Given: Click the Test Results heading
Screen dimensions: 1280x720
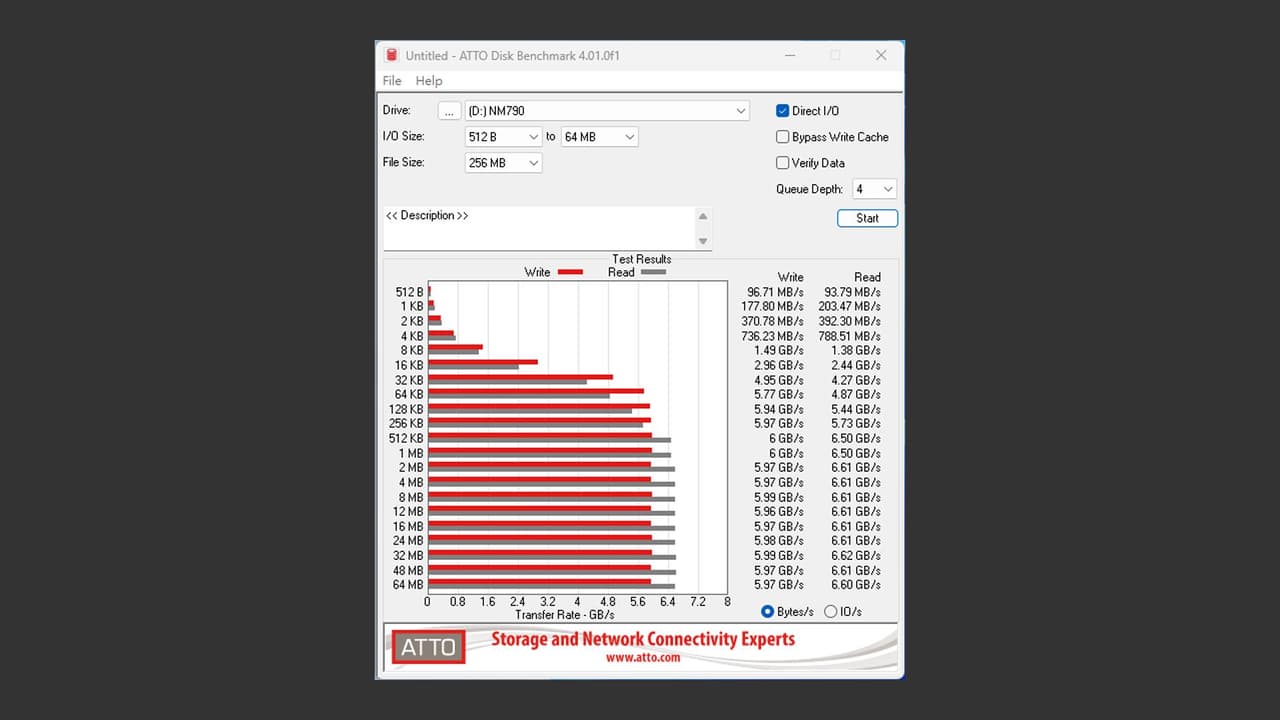Looking at the screenshot, I should pos(642,259).
